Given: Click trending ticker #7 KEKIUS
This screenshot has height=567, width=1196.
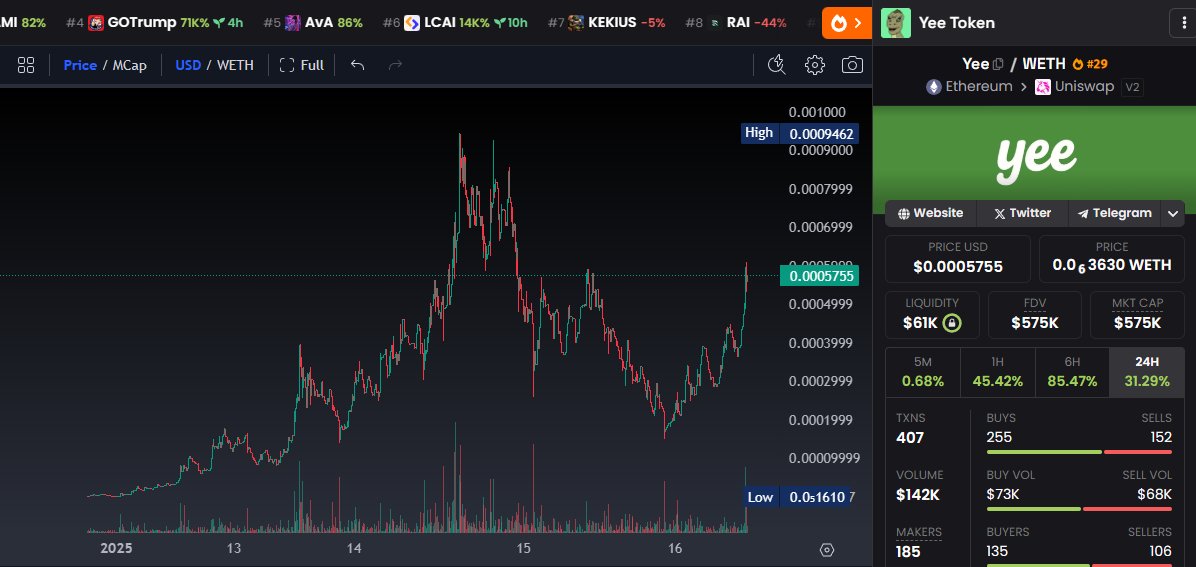Looking at the screenshot, I should pos(606,22).
